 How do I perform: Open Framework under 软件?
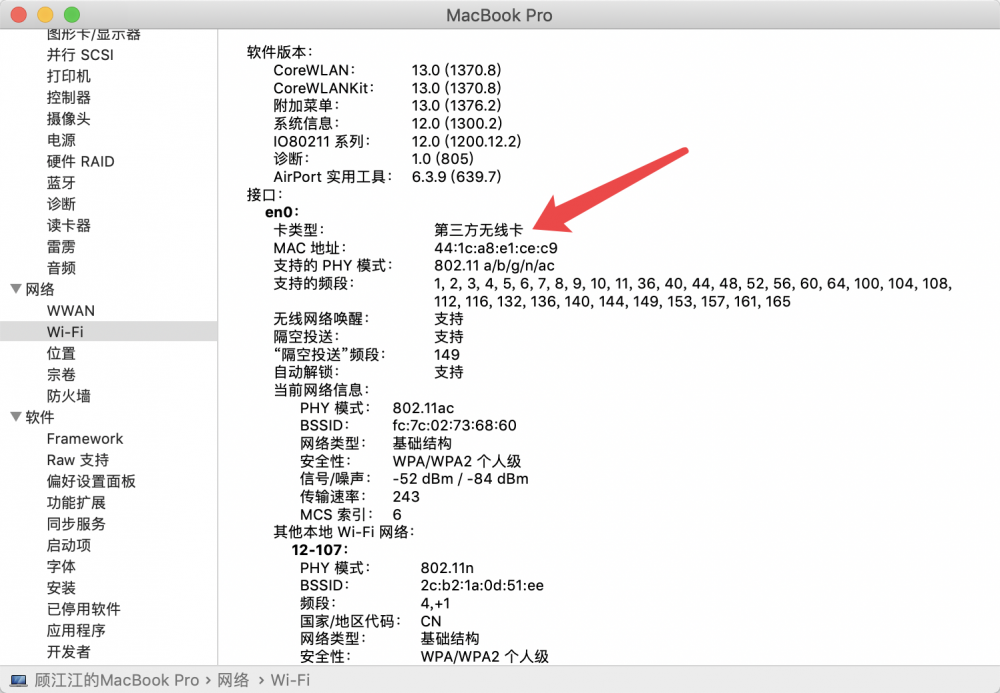(x=85, y=439)
